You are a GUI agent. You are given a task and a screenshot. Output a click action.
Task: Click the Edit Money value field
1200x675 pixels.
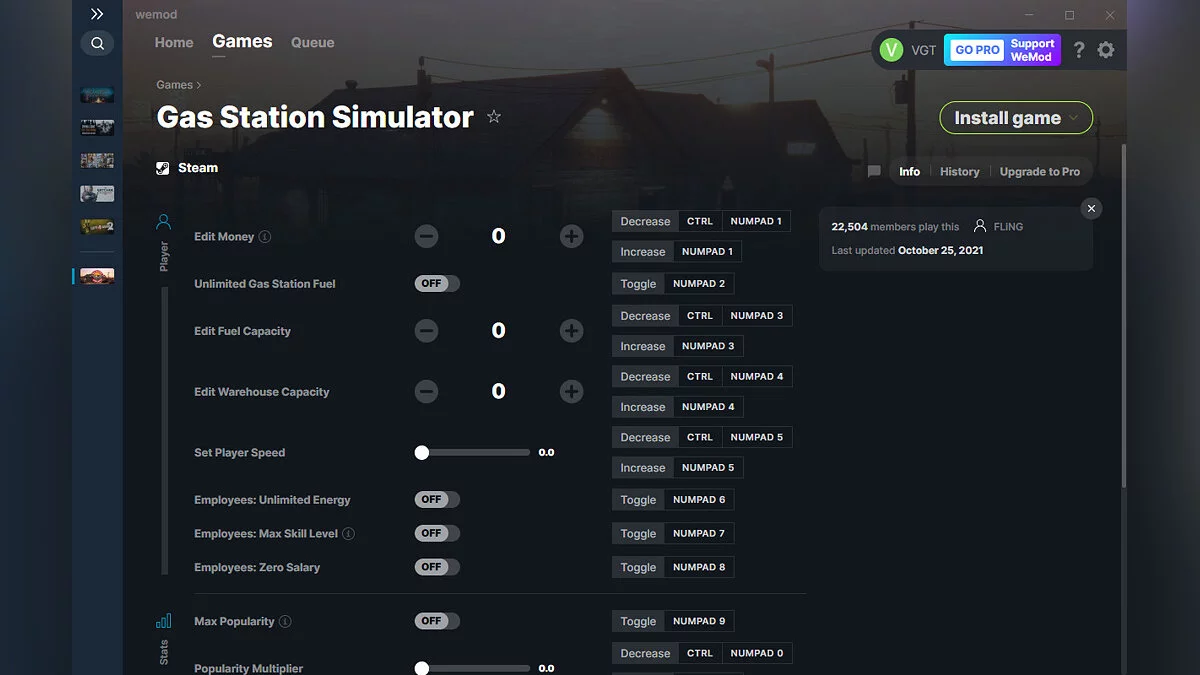(x=498, y=237)
